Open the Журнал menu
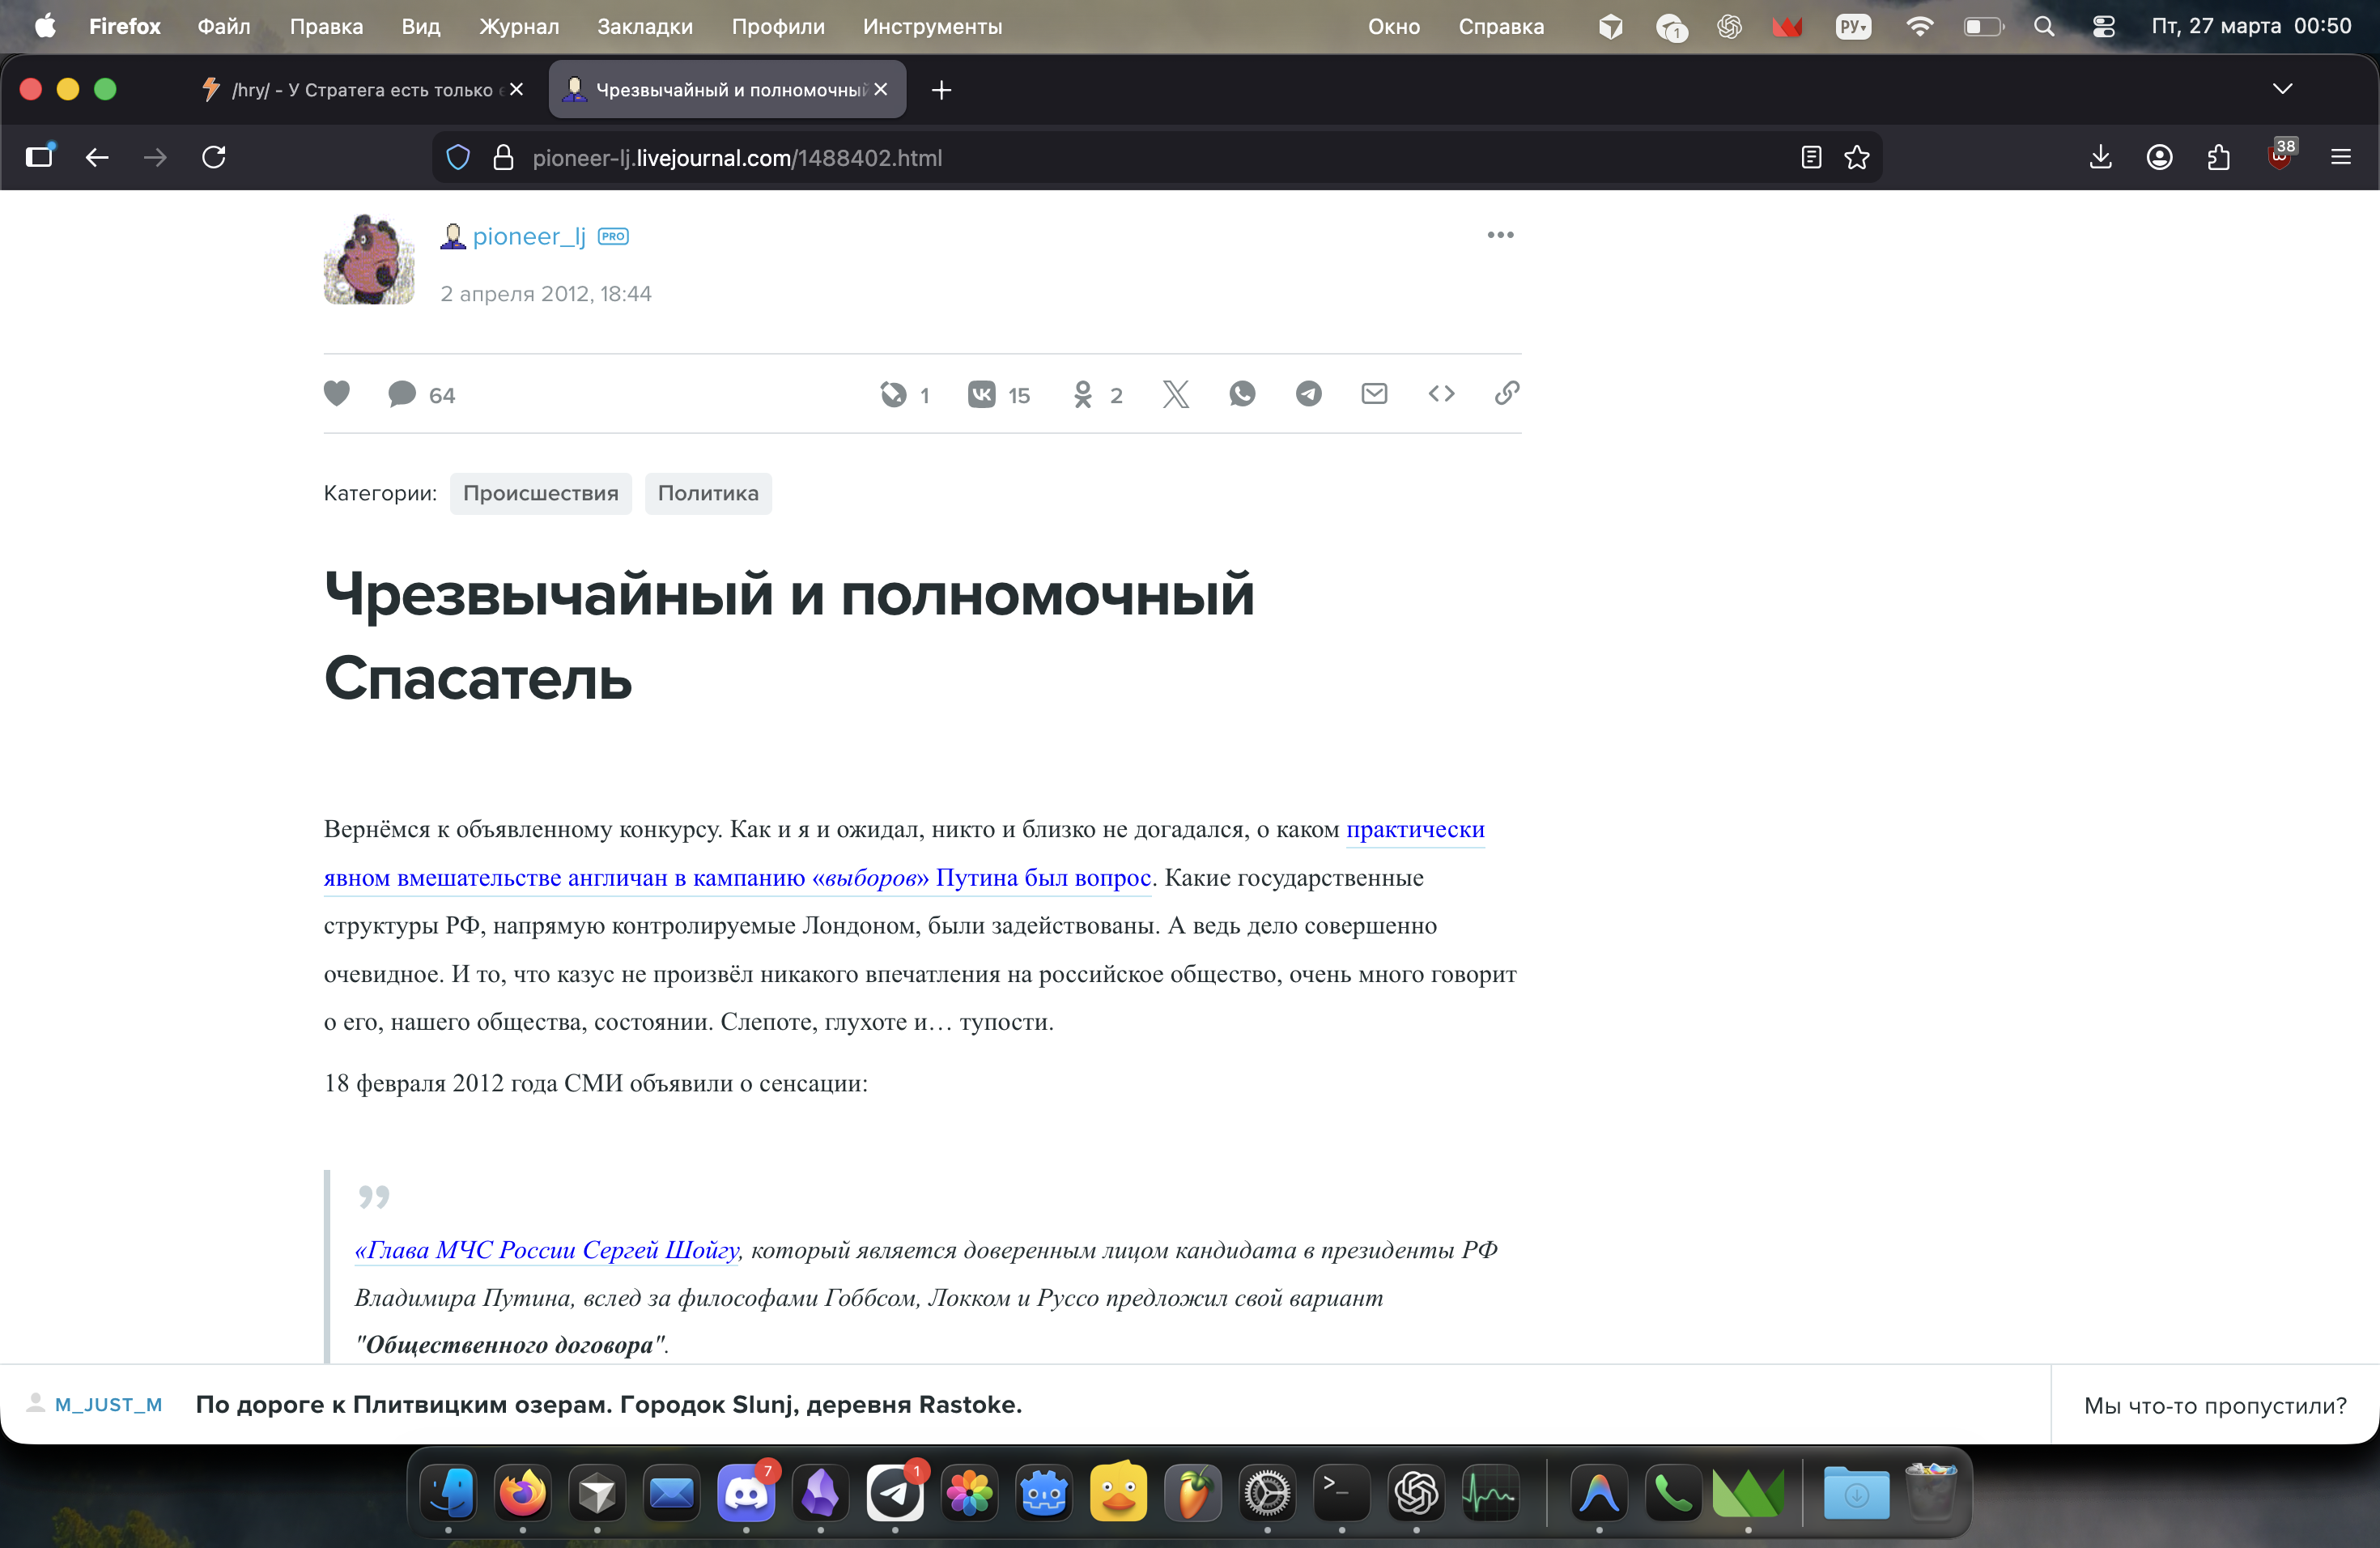 click(519, 26)
